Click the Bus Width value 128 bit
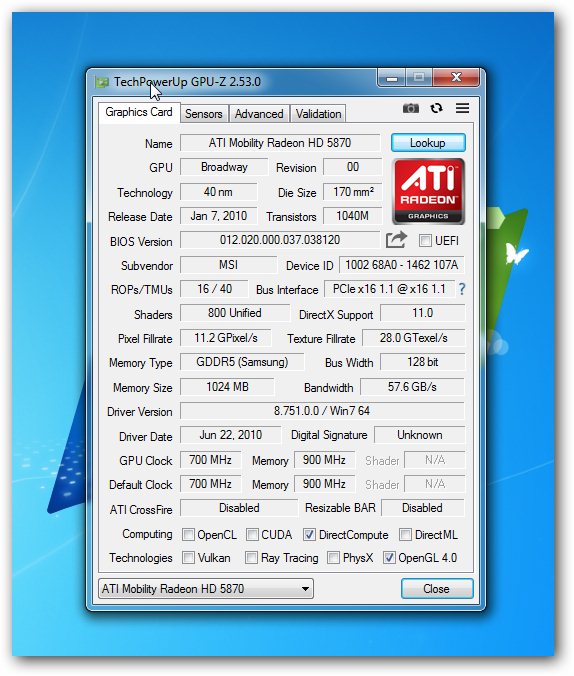The width and height of the screenshot is (574, 676). click(x=423, y=362)
